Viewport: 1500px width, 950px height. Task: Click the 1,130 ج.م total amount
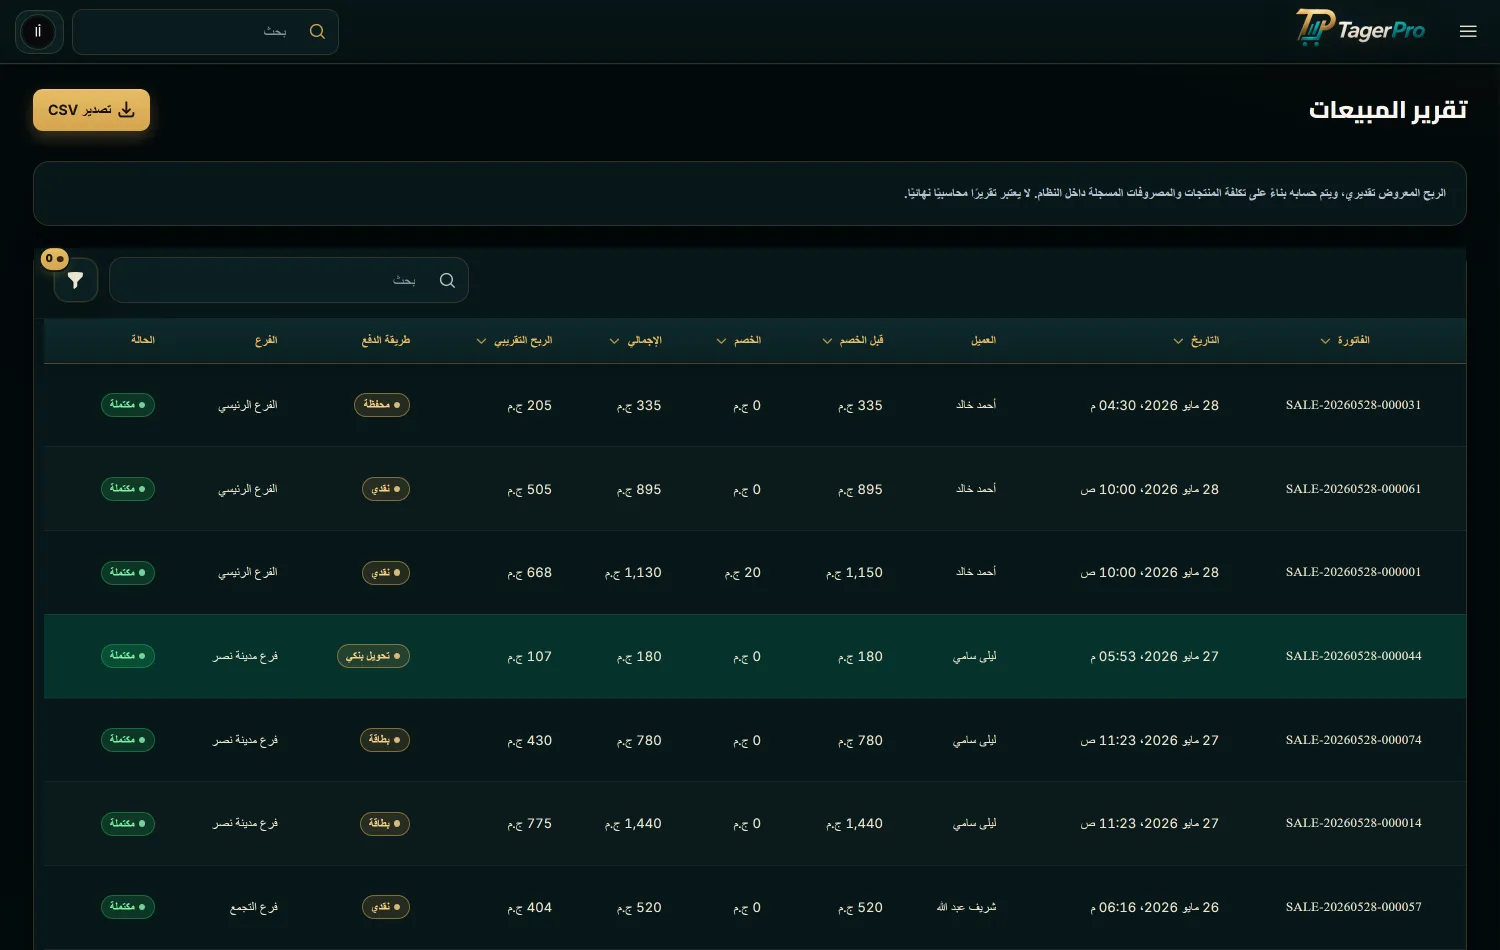click(x=633, y=573)
